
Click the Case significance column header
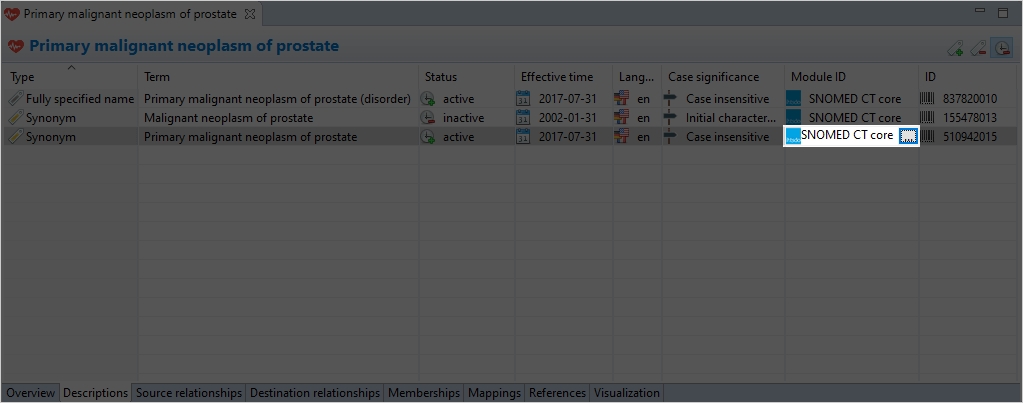(x=713, y=77)
